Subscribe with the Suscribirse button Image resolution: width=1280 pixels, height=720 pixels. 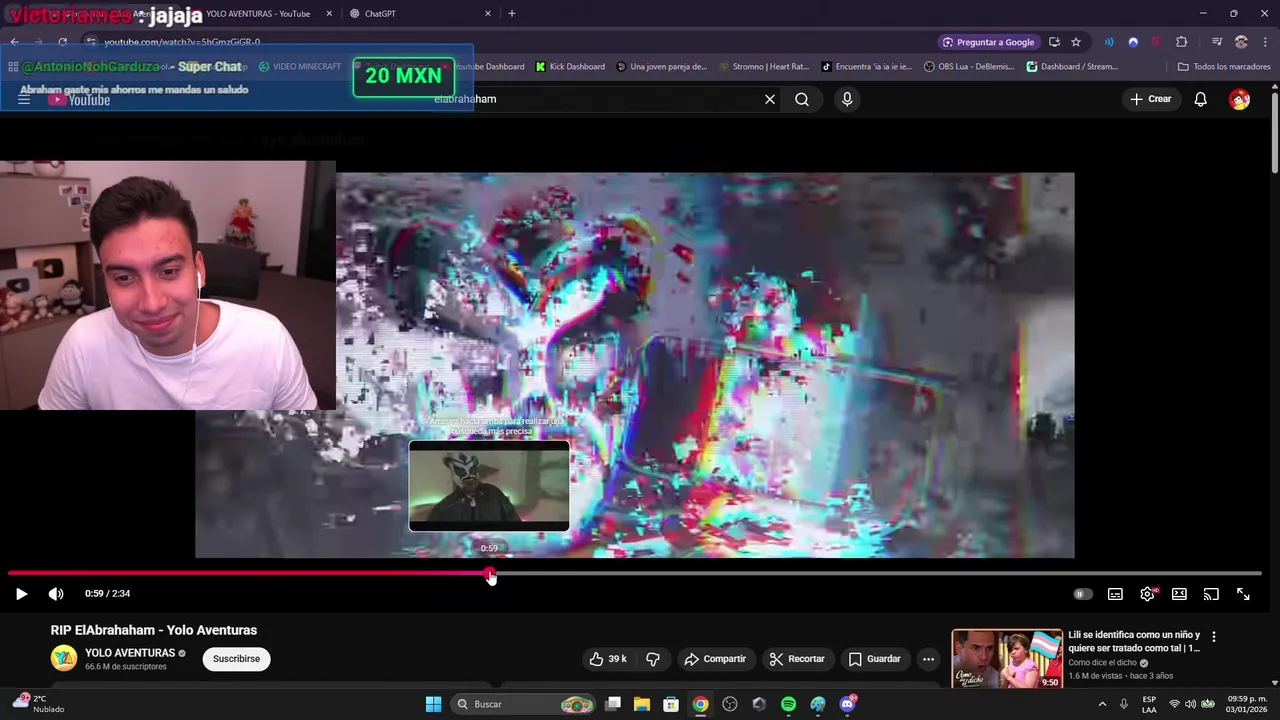point(236,659)
